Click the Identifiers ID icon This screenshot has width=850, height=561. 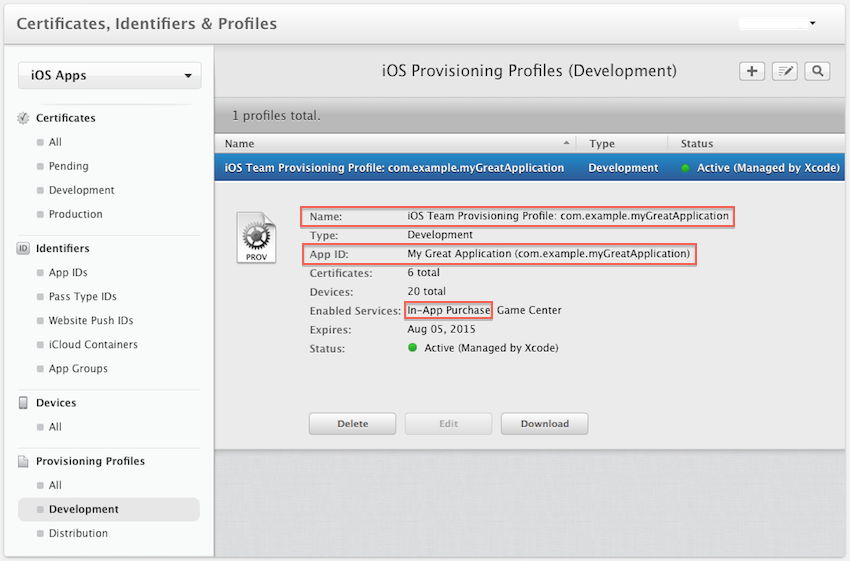(x=24, y=248)
